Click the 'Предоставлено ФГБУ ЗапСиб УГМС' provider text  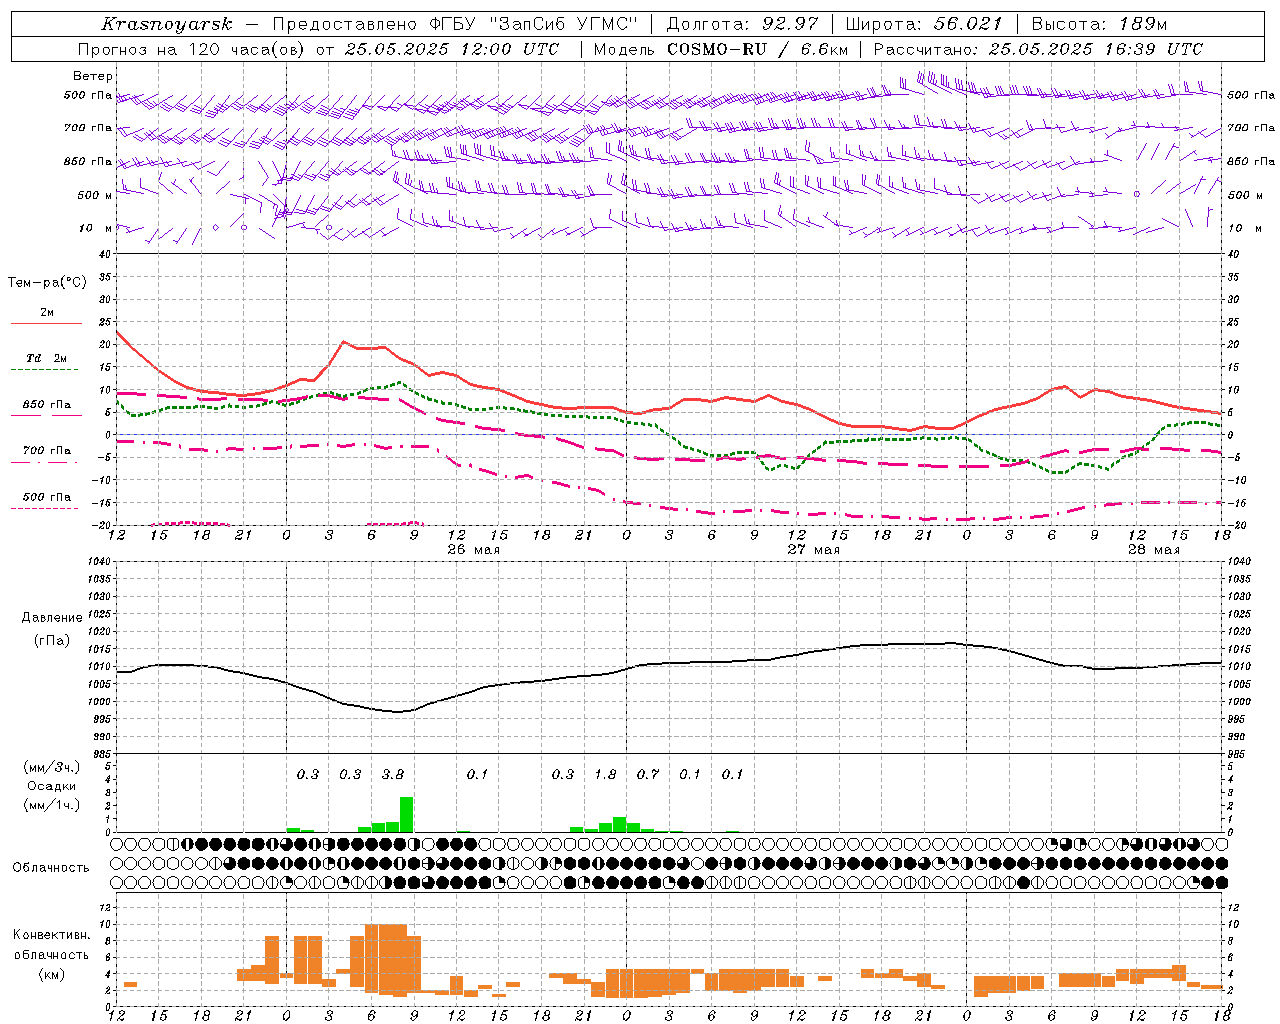click(455, 24)
